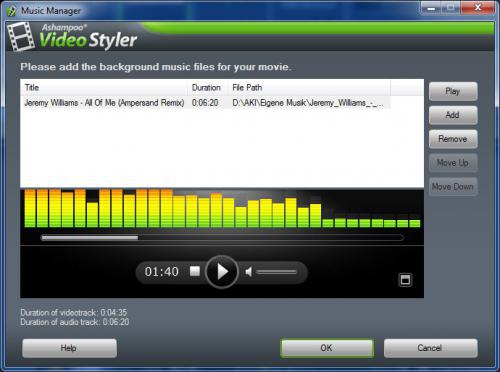Click the File Path column header

click(309, 88)
